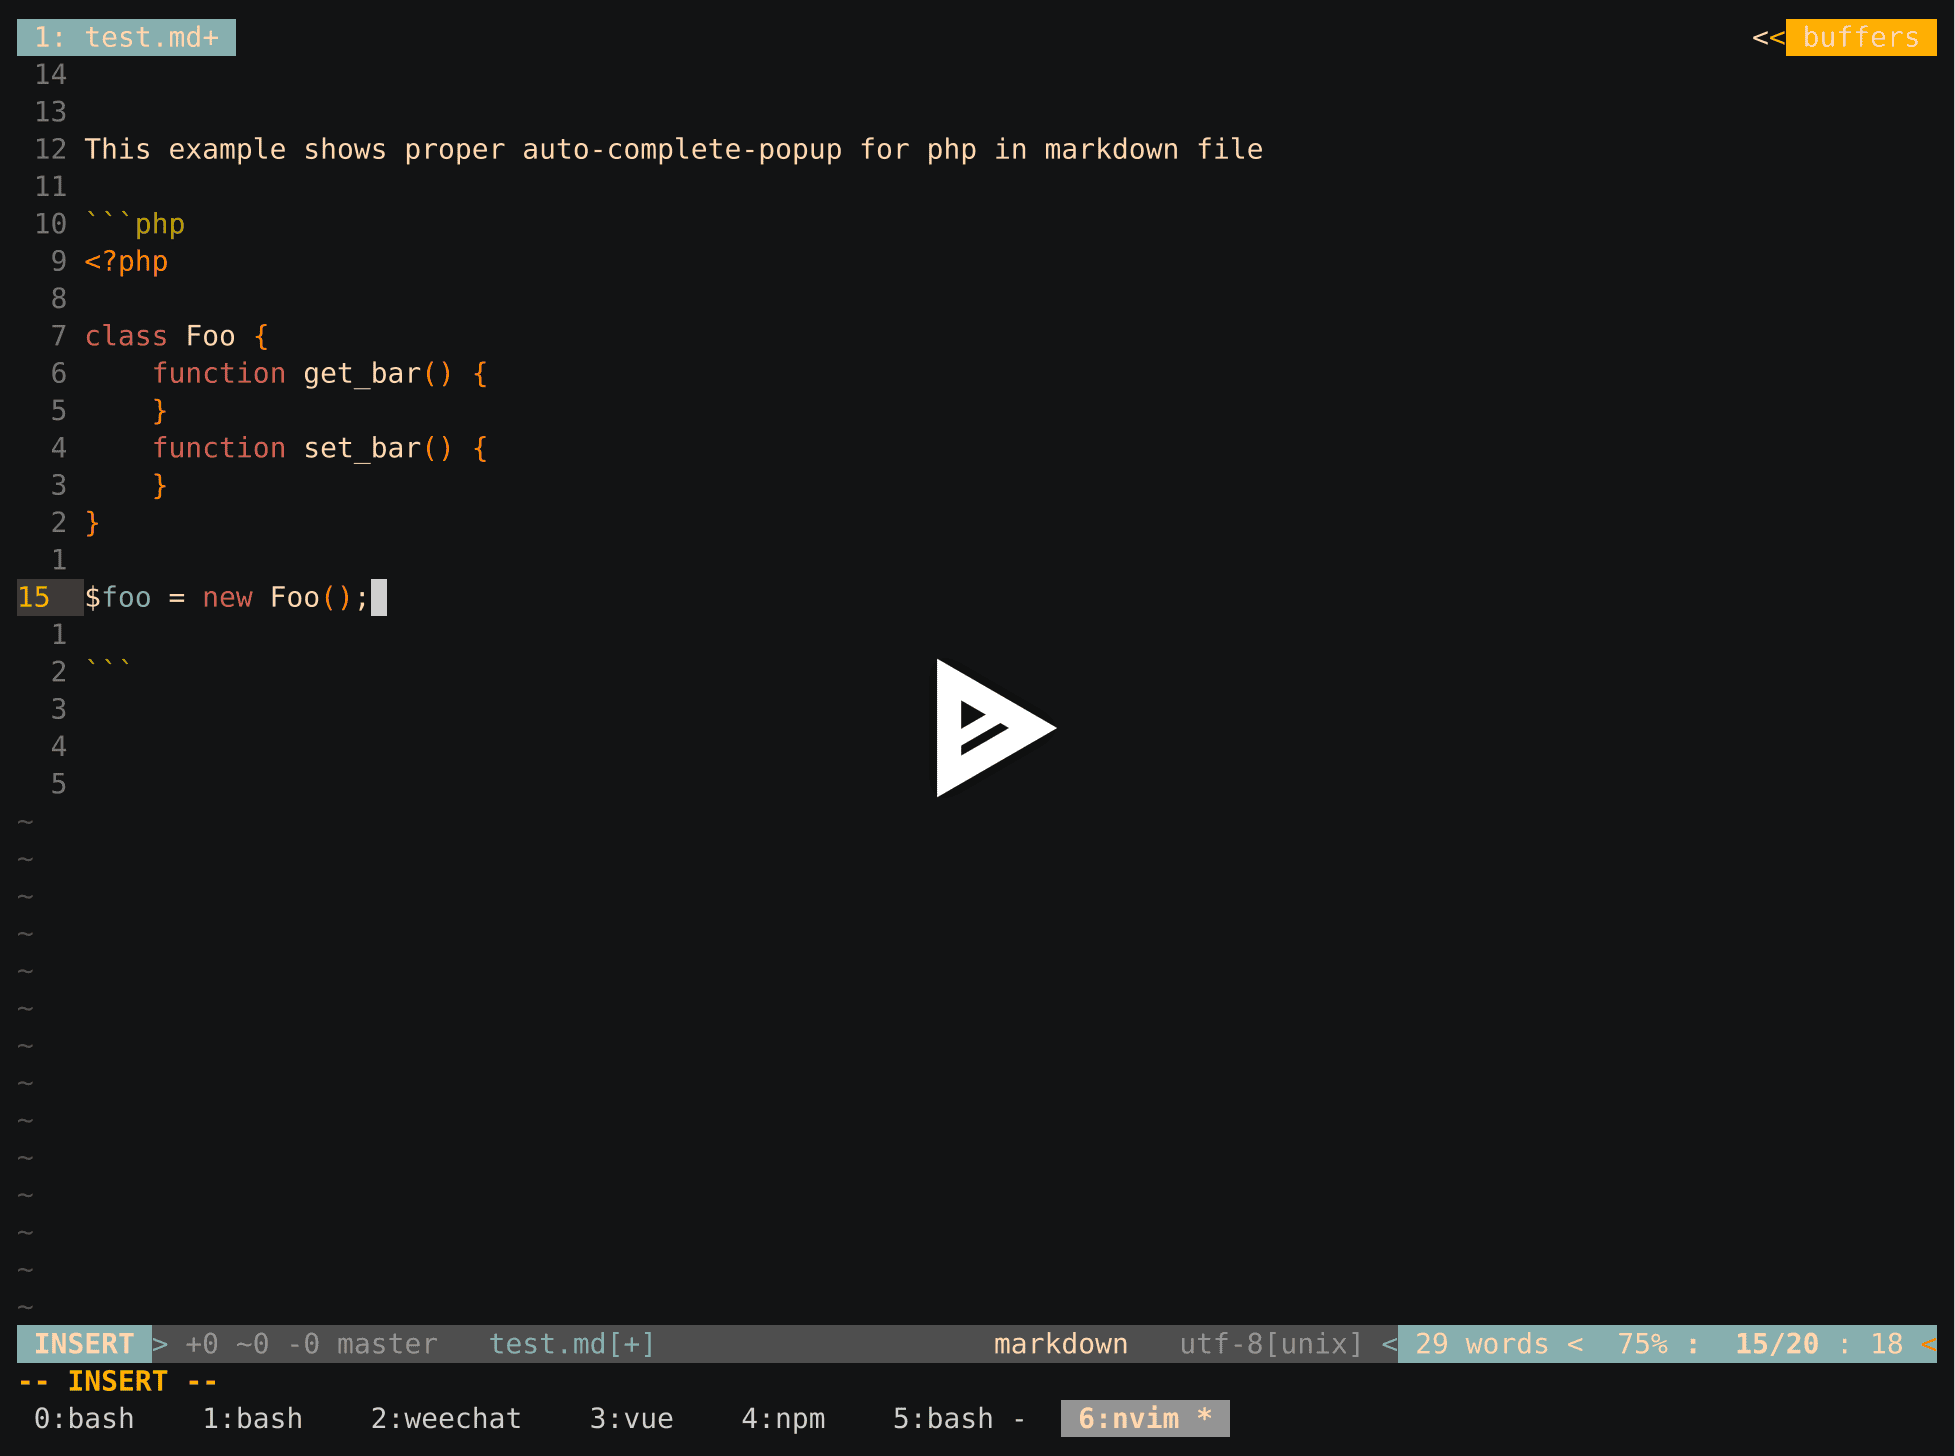Select the "1: test.md+" buffer tab
1955x1456 pixels.
[x=126, y=37]
